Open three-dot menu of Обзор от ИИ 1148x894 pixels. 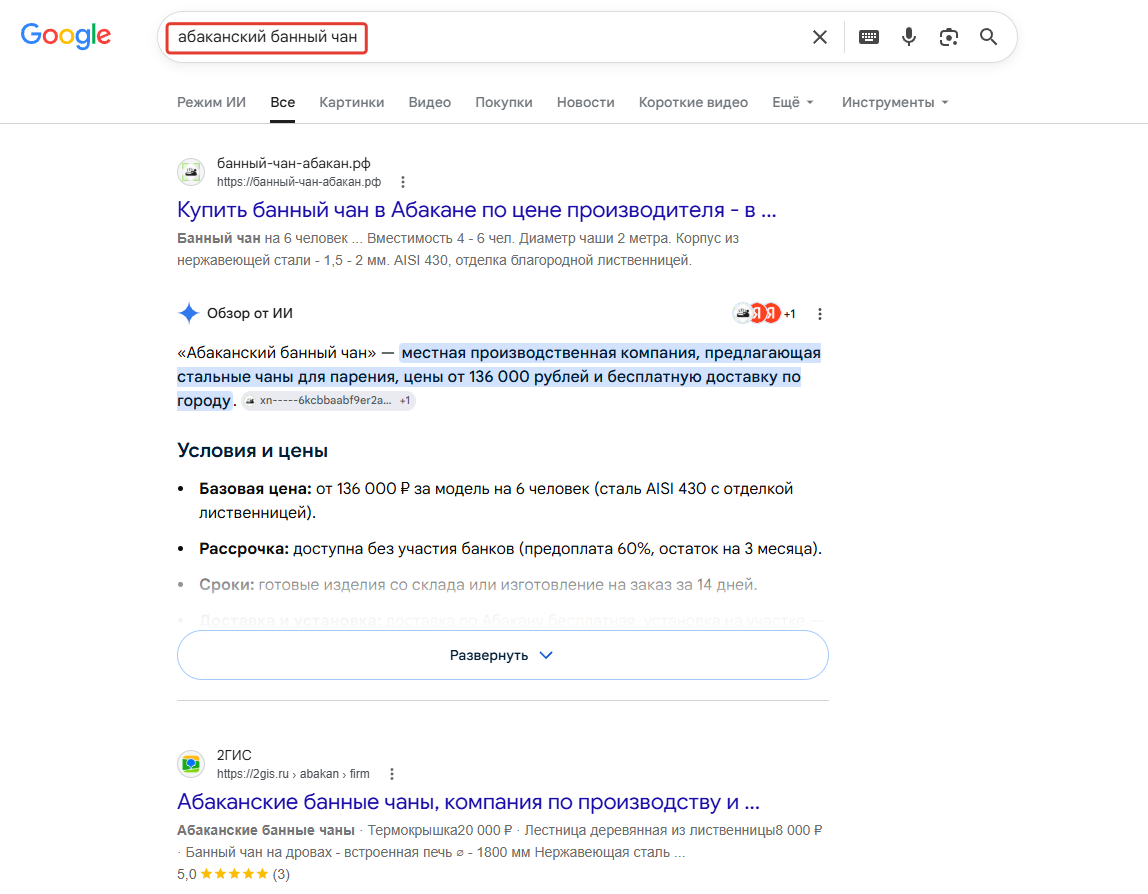[820, 313]
